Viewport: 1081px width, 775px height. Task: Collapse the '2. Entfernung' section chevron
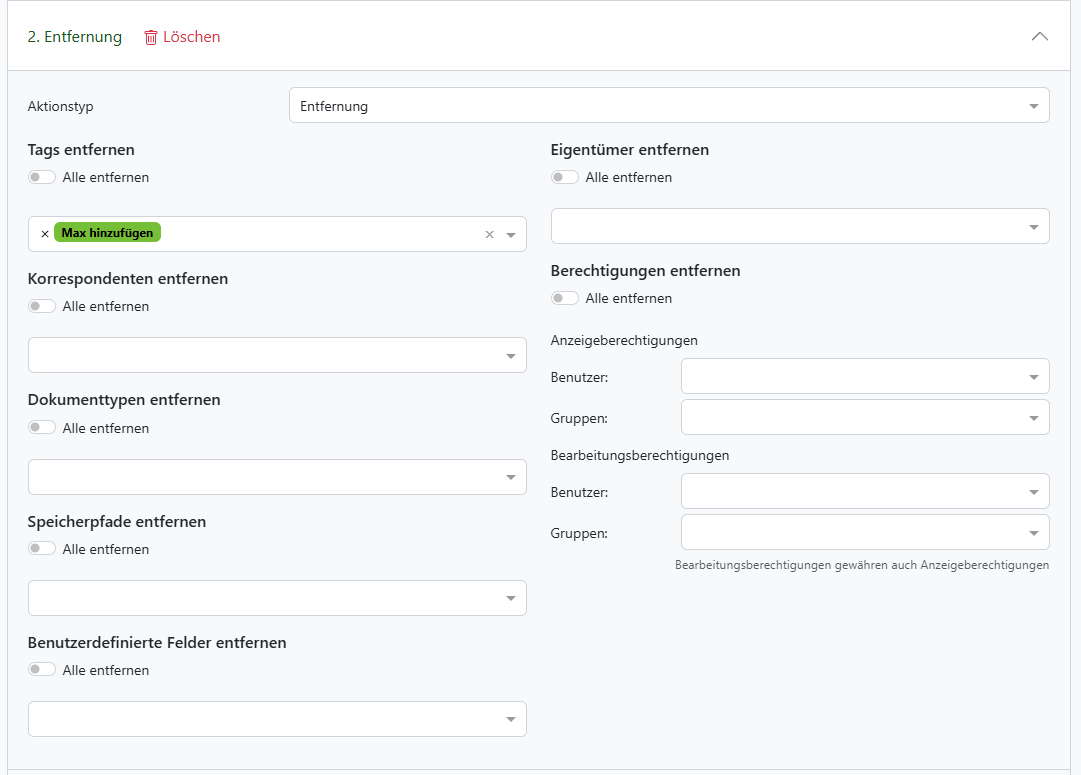pos(1039,37)
